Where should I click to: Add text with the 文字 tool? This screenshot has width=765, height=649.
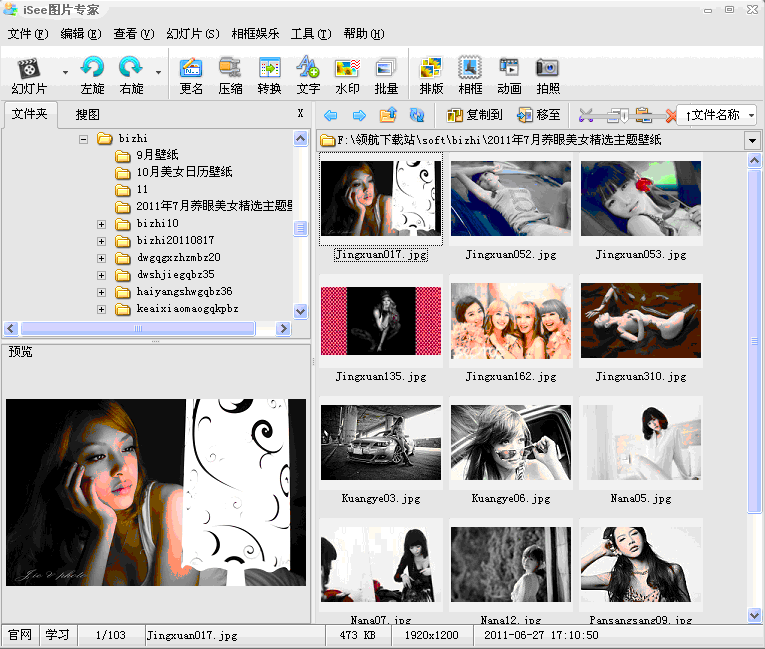(x=308, y=76)
